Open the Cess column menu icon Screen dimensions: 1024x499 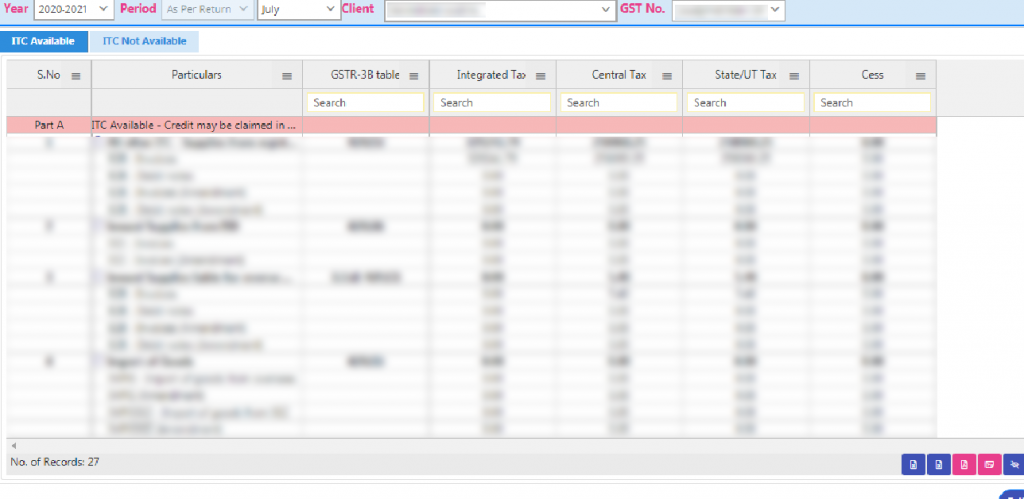(x=920, y=76)
